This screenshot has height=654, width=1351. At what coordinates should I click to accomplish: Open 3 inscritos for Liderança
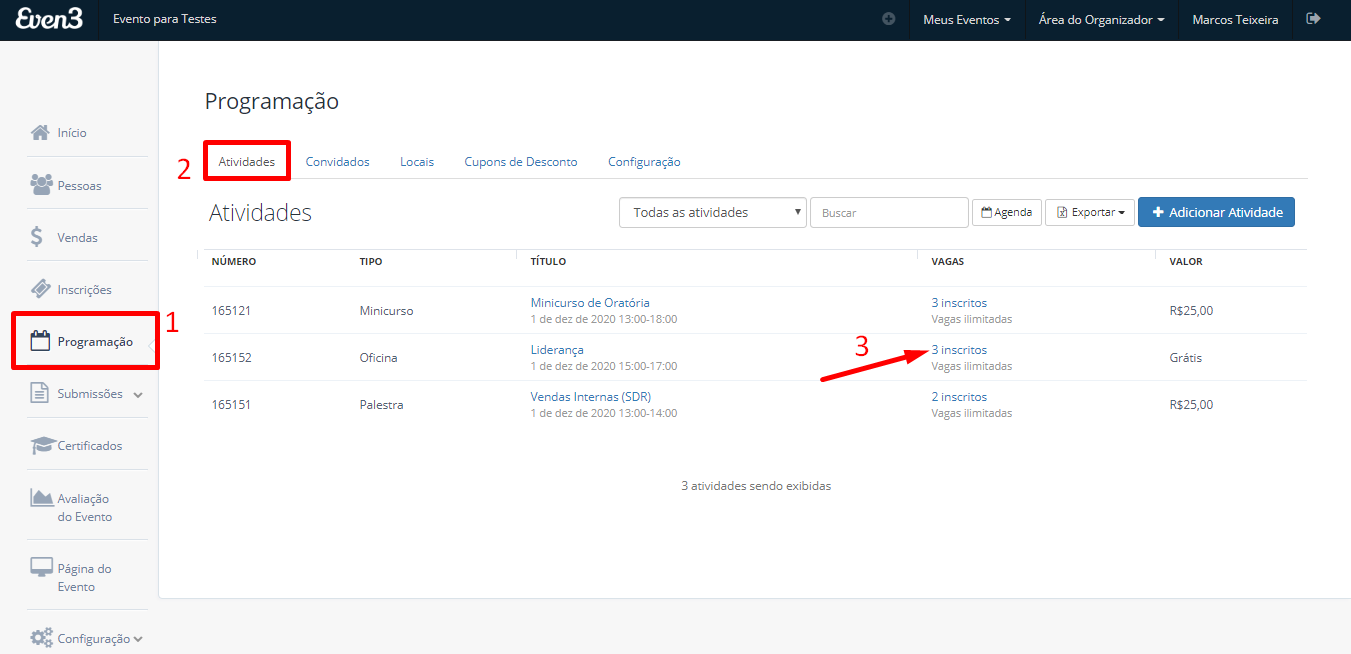(x=959, y=349)
